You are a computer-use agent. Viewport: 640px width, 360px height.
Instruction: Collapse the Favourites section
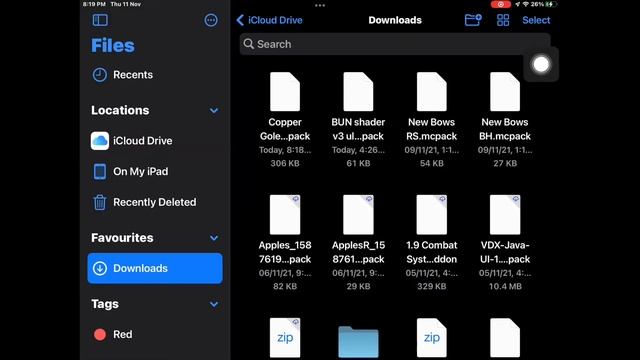click(x=214, y=238)
